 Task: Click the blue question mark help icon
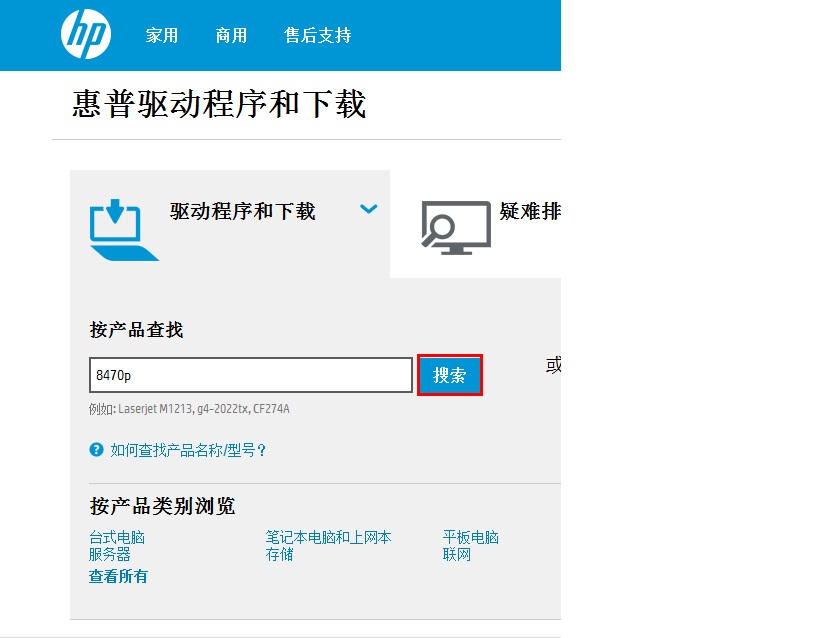(97, 450)
